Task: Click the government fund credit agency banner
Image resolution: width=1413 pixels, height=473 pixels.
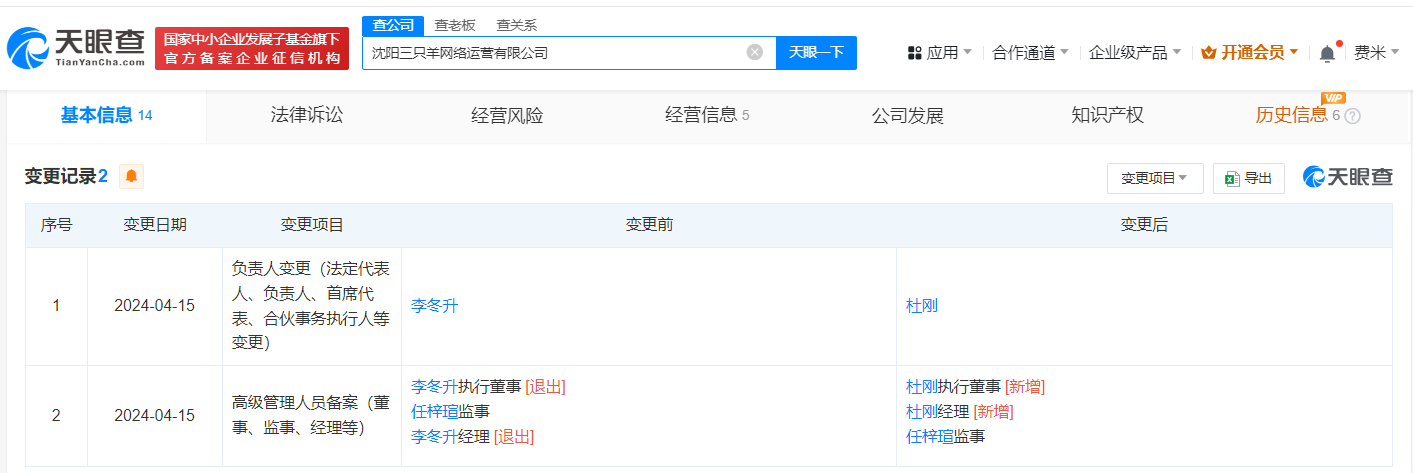Action: click(x=252, y=49)
